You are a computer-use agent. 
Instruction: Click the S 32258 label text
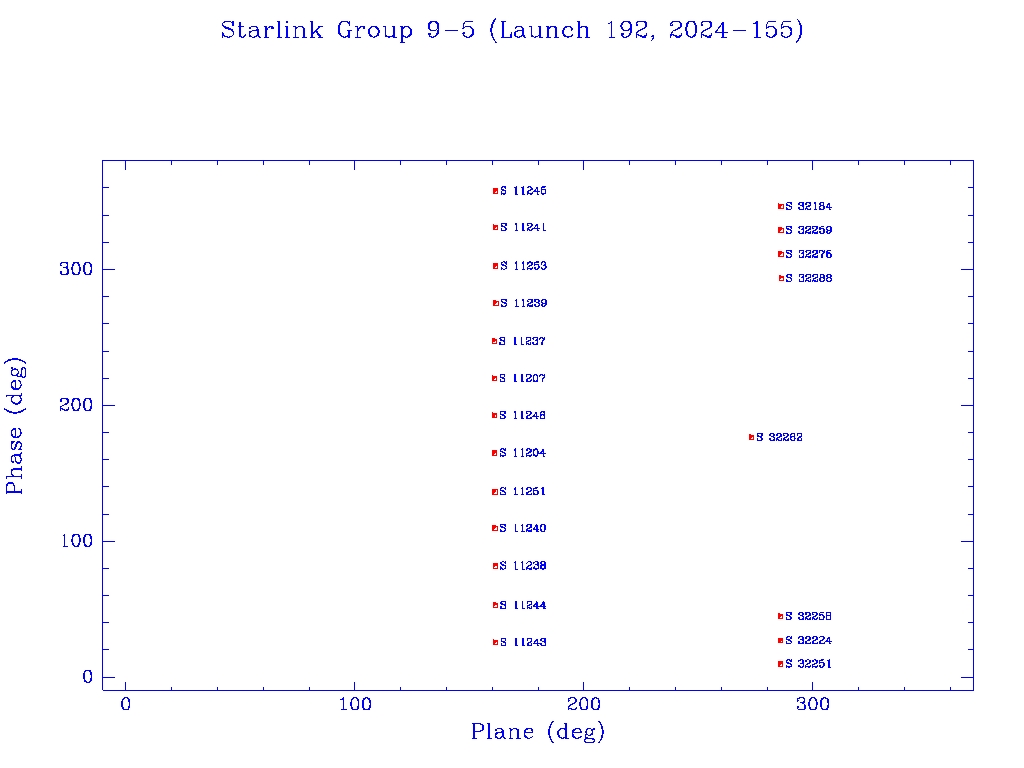point(808,616)
